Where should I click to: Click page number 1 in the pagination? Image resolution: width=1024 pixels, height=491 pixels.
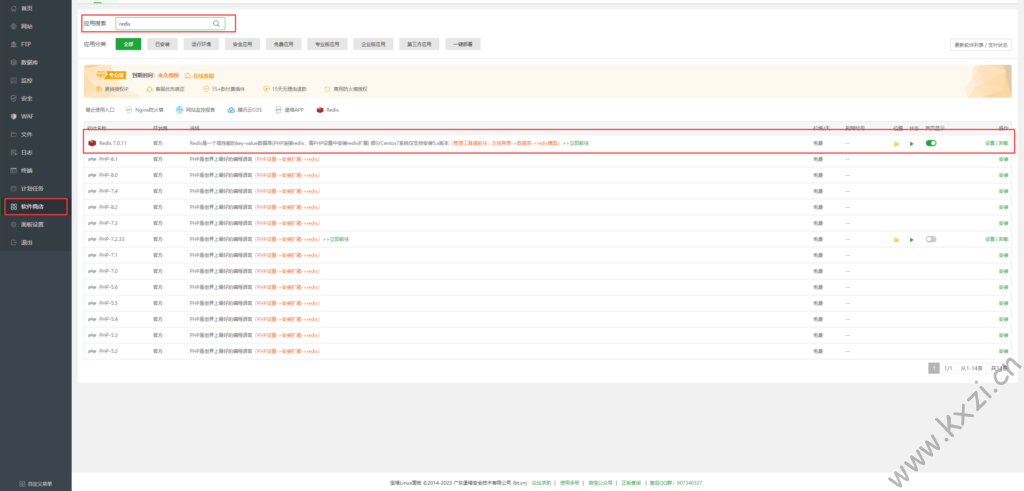(x=934, y=368)
